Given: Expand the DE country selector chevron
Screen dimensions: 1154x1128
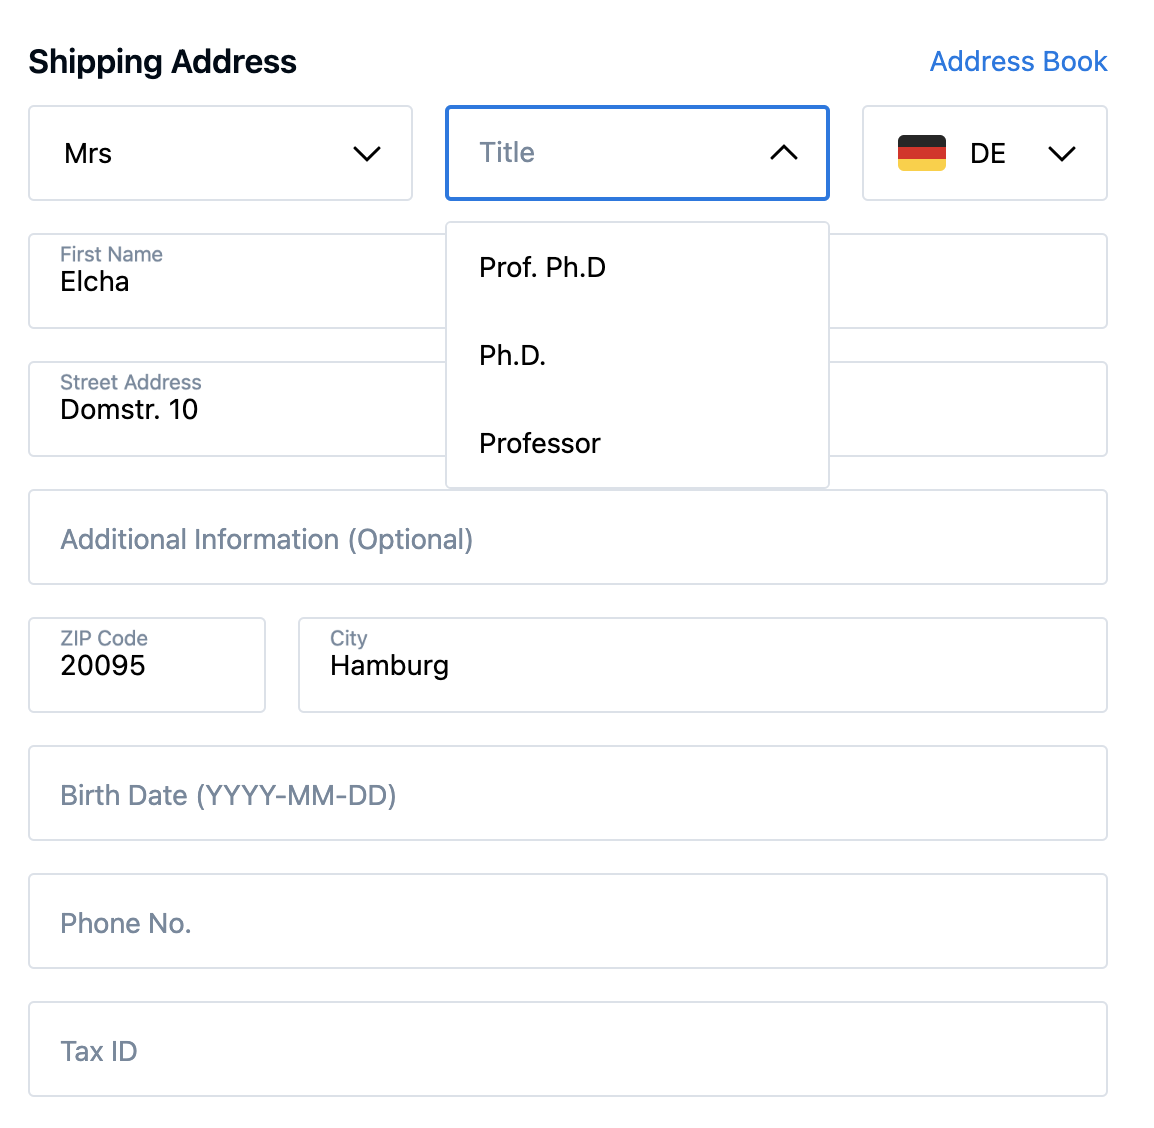Looking at the screenshot, I should [1061, 154].
